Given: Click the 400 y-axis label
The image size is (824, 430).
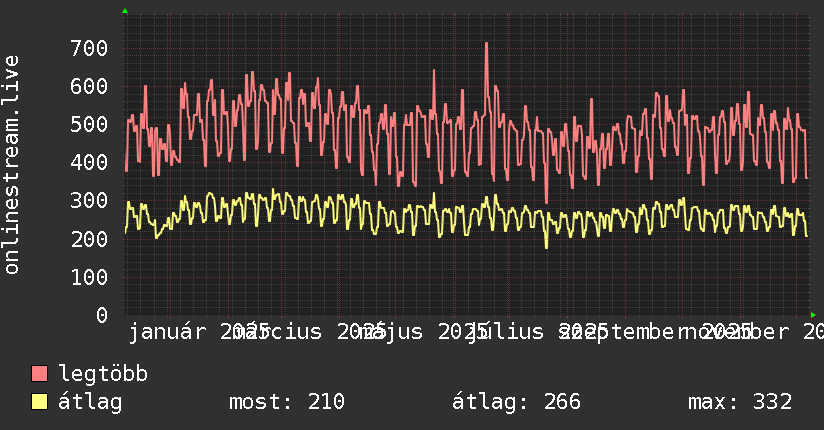Looking at the screenshot, I should [89, 162].
